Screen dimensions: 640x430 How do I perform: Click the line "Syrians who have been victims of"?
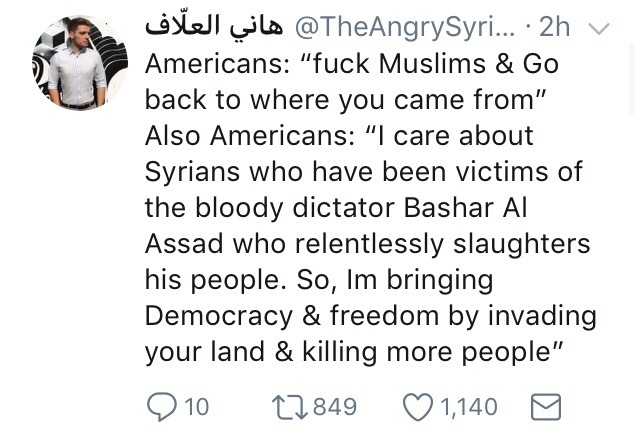pos(363,171)
